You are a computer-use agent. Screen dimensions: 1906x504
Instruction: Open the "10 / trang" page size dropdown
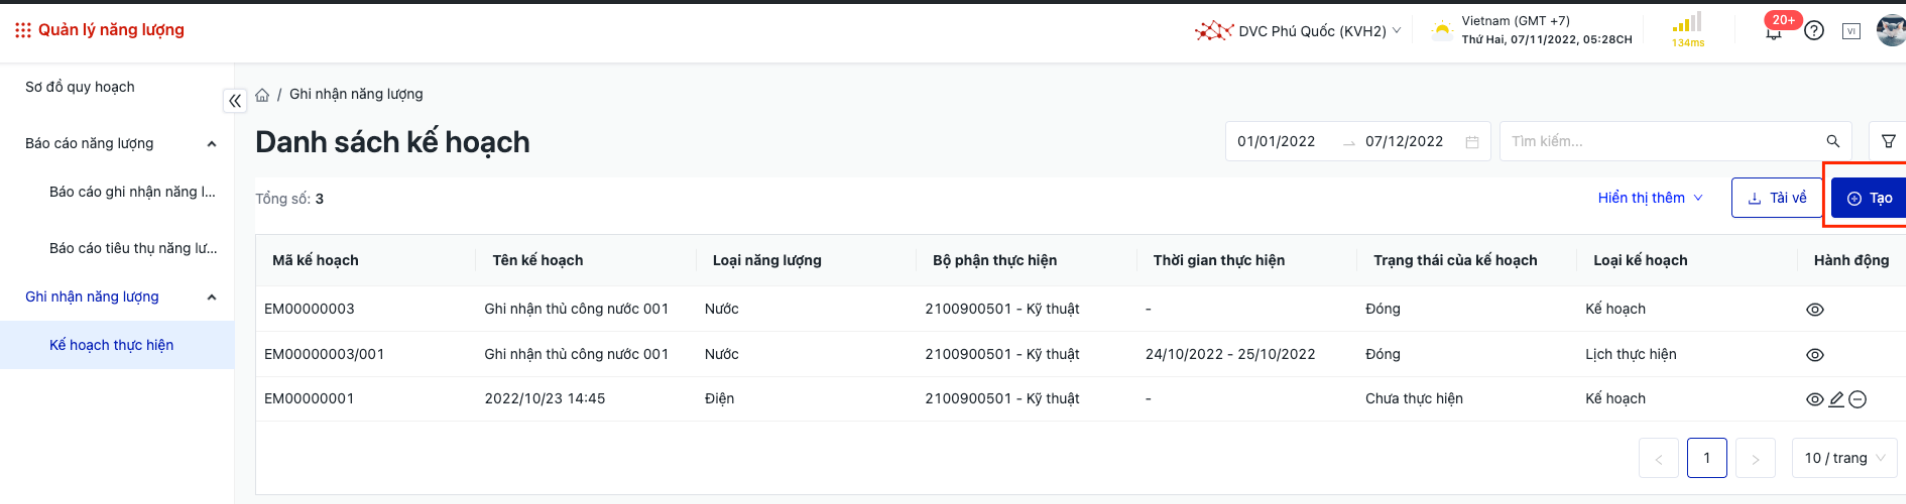(1844, 458)
